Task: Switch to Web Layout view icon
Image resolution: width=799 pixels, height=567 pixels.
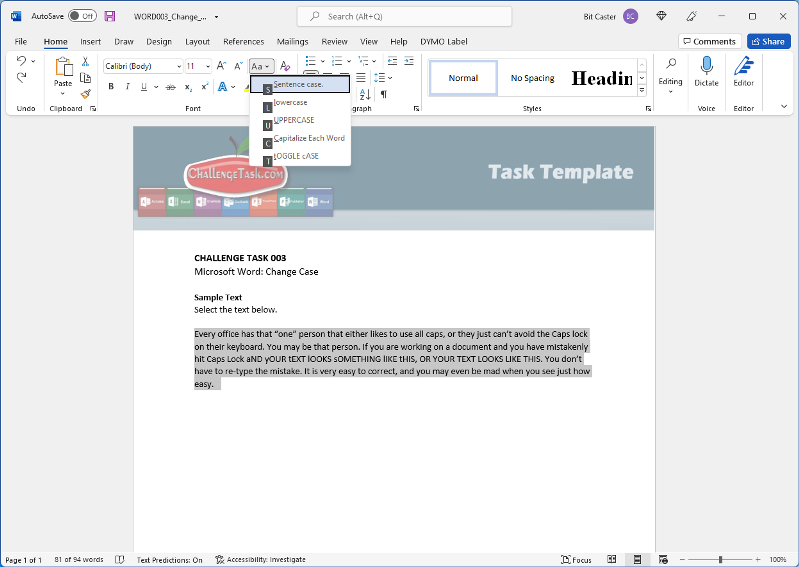Action: [663, 559]
